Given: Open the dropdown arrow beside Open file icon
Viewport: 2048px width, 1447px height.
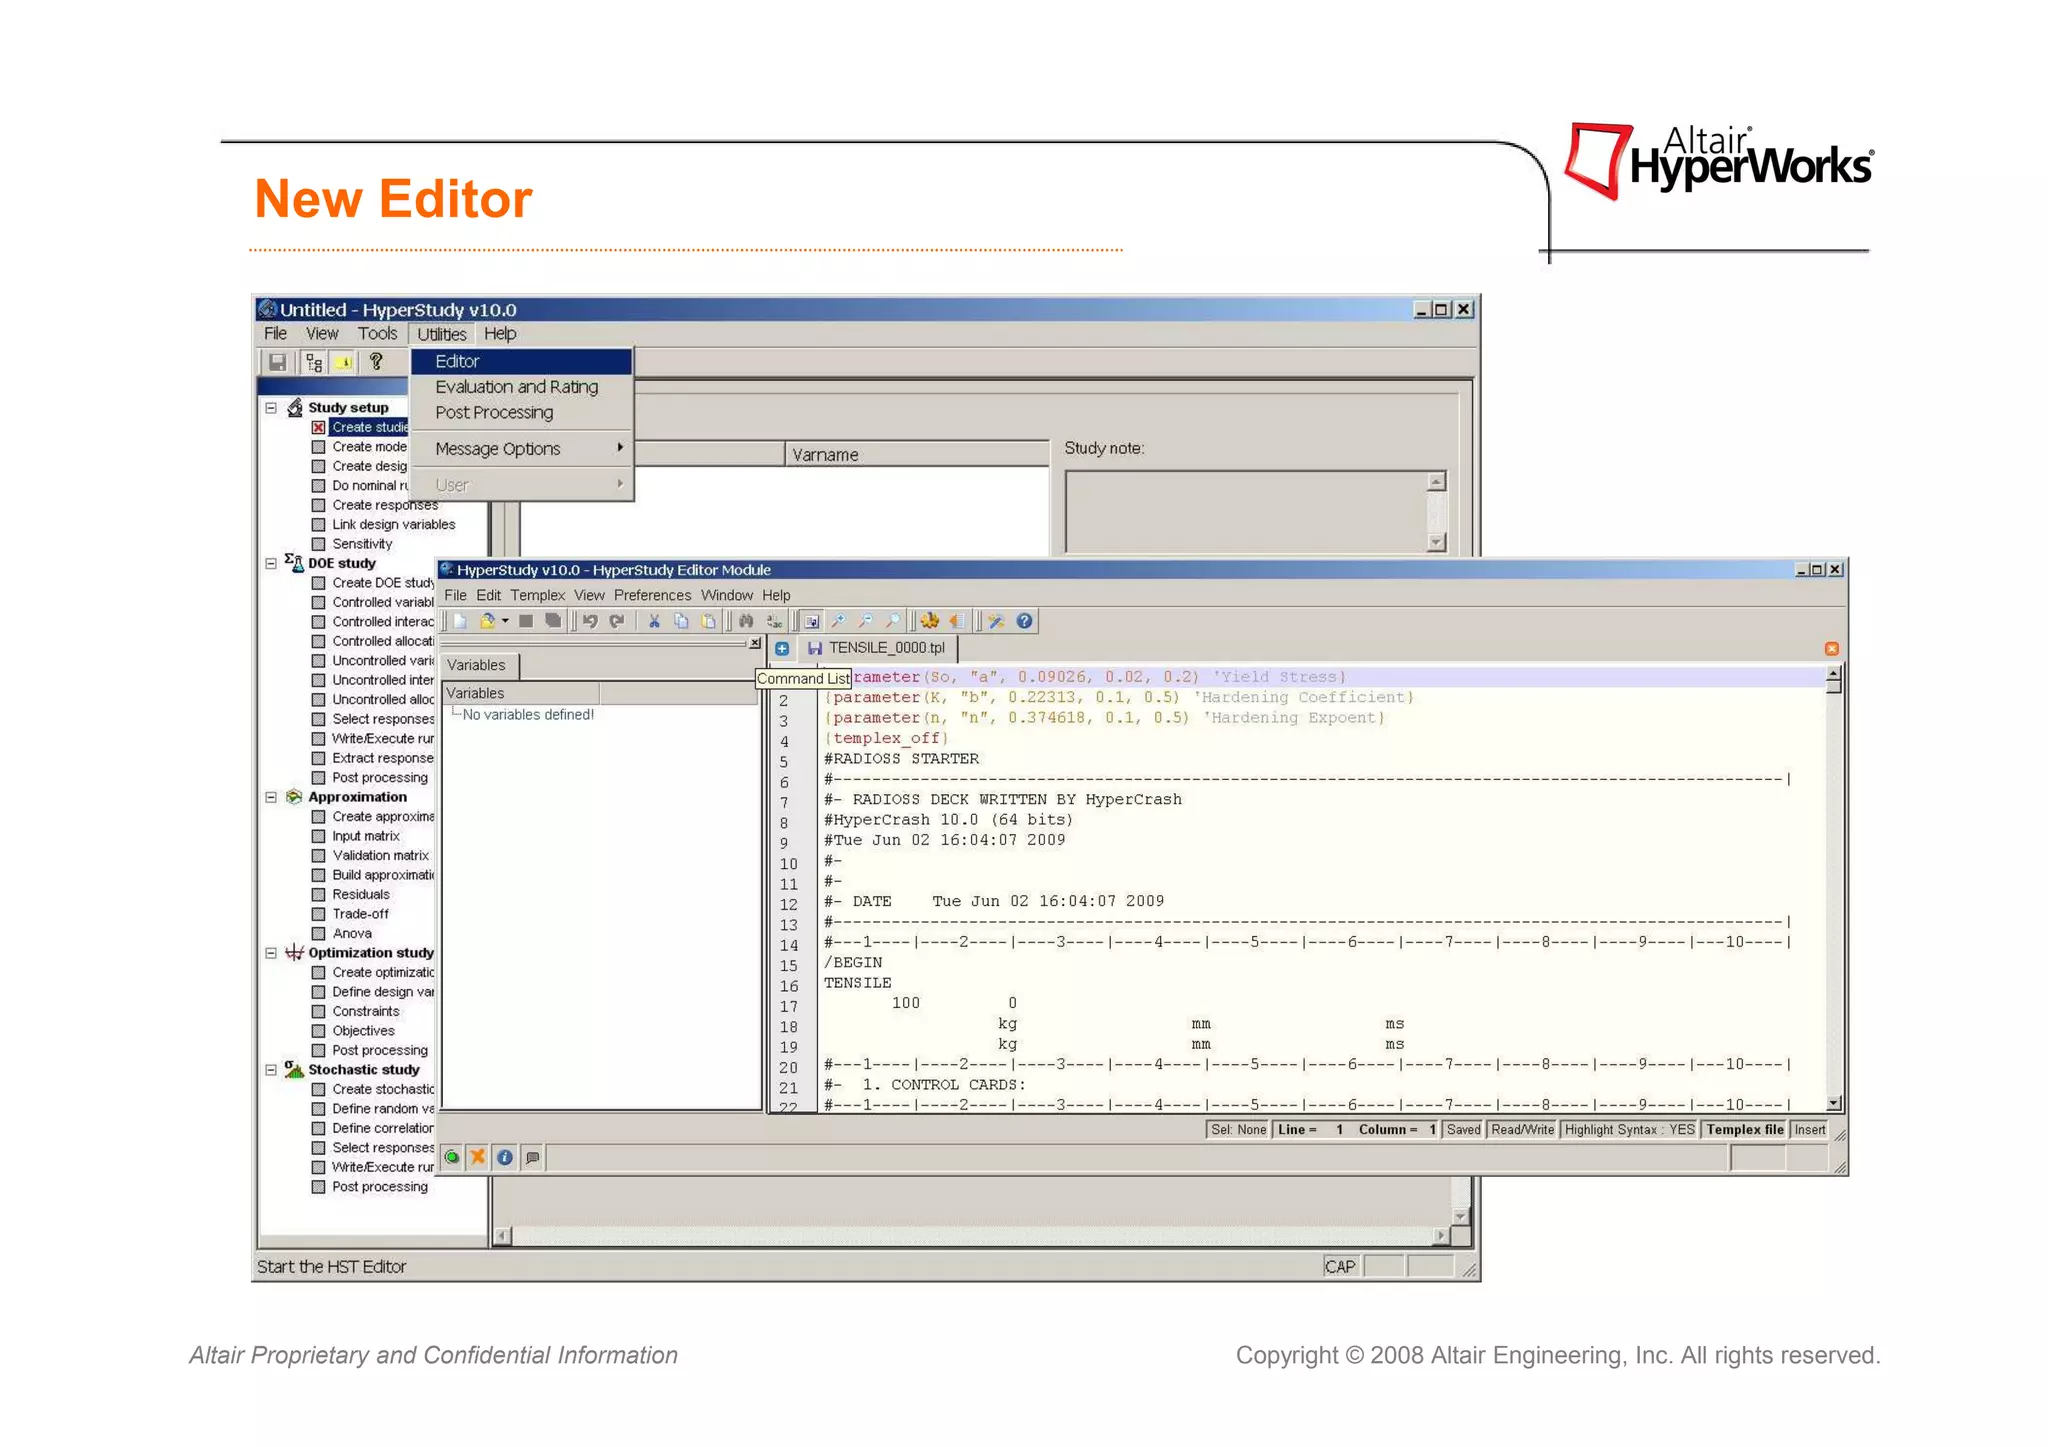Looking at the screenshot, I should 505,621.
